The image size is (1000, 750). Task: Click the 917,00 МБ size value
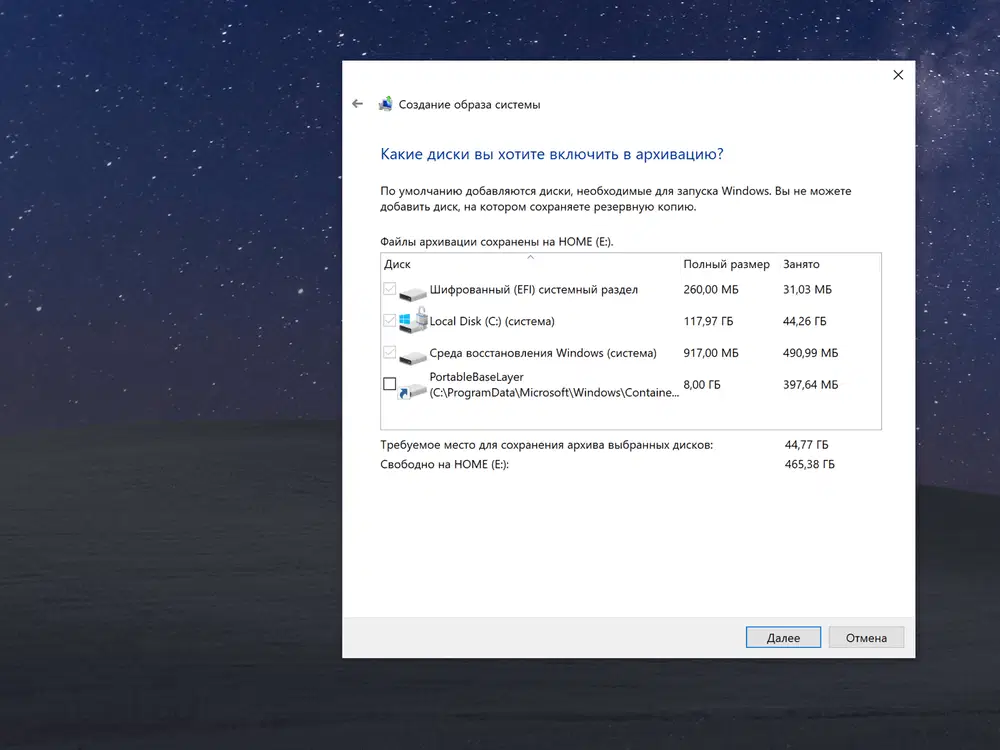pyautogui.click(x=710, y=353)
